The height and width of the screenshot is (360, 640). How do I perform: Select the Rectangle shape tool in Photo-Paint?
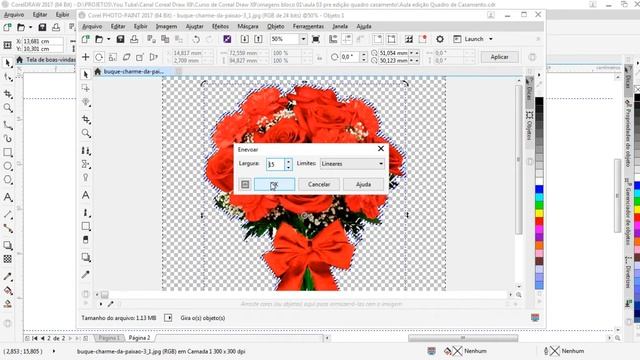[x=86, y=226]
